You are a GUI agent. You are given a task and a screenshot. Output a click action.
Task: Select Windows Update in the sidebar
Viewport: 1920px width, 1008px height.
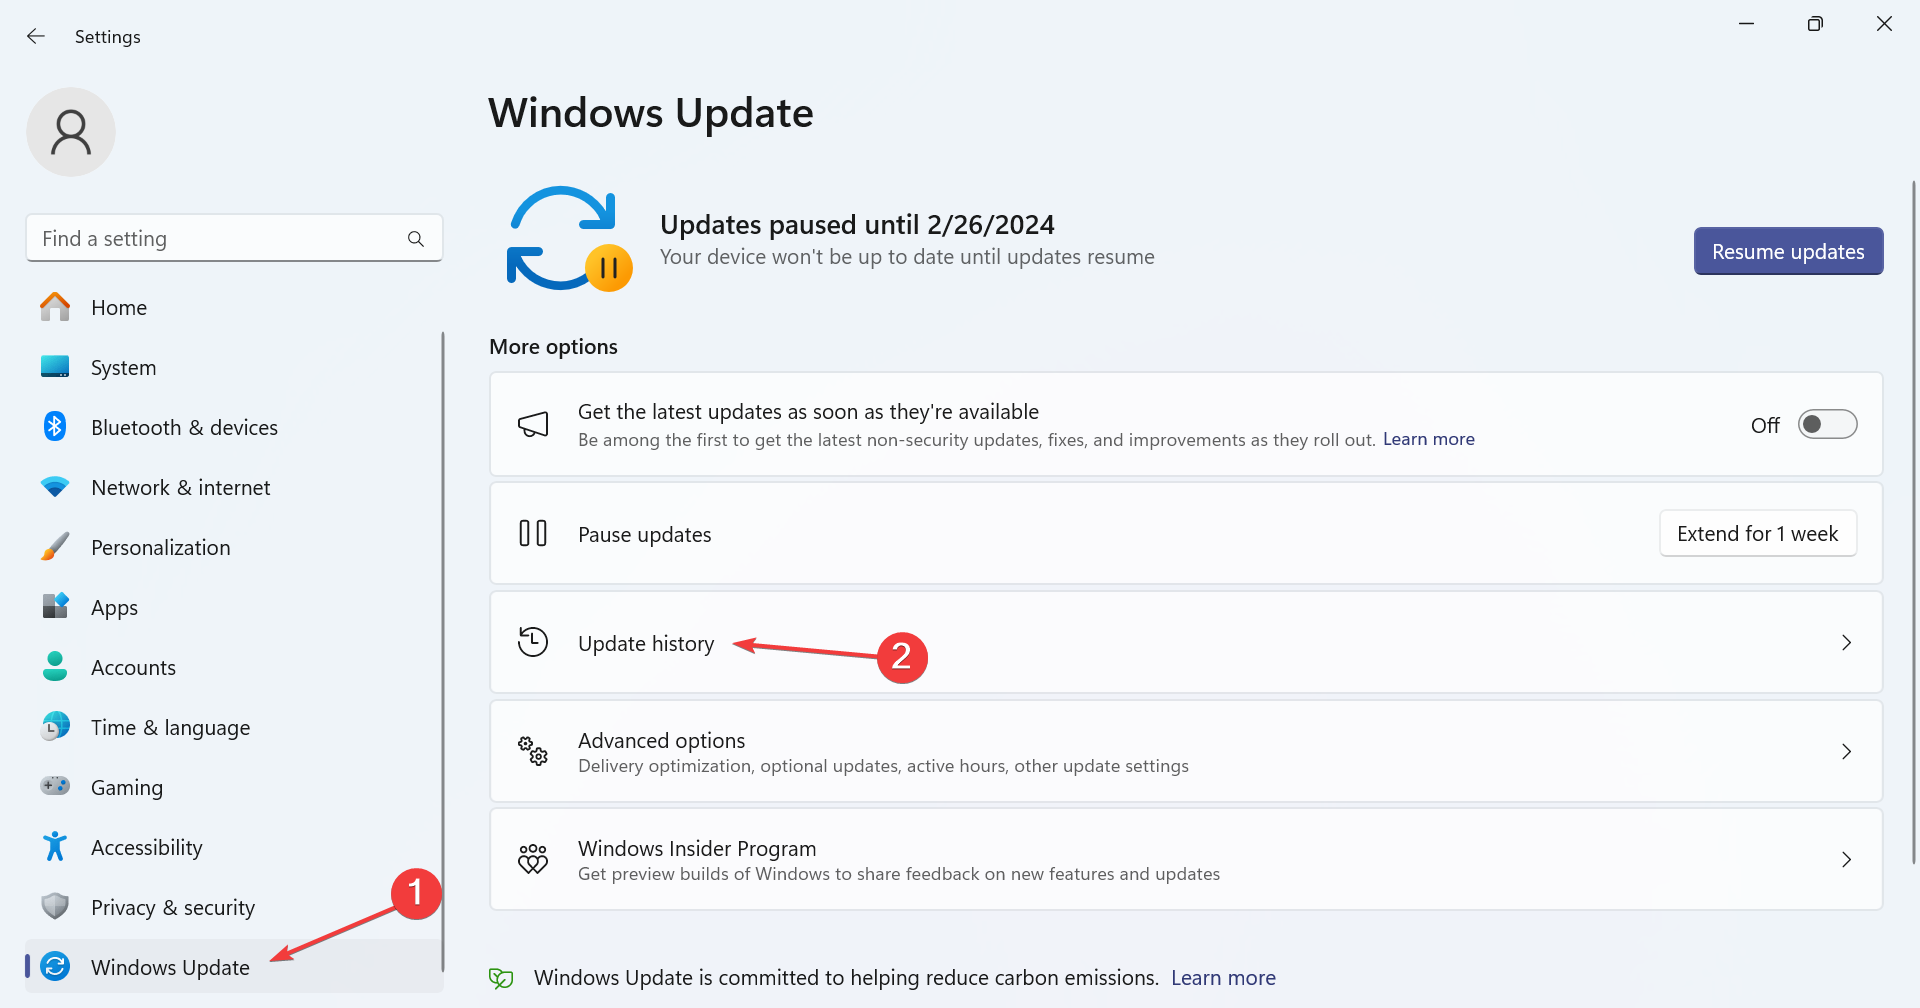(x=170, y=966)
